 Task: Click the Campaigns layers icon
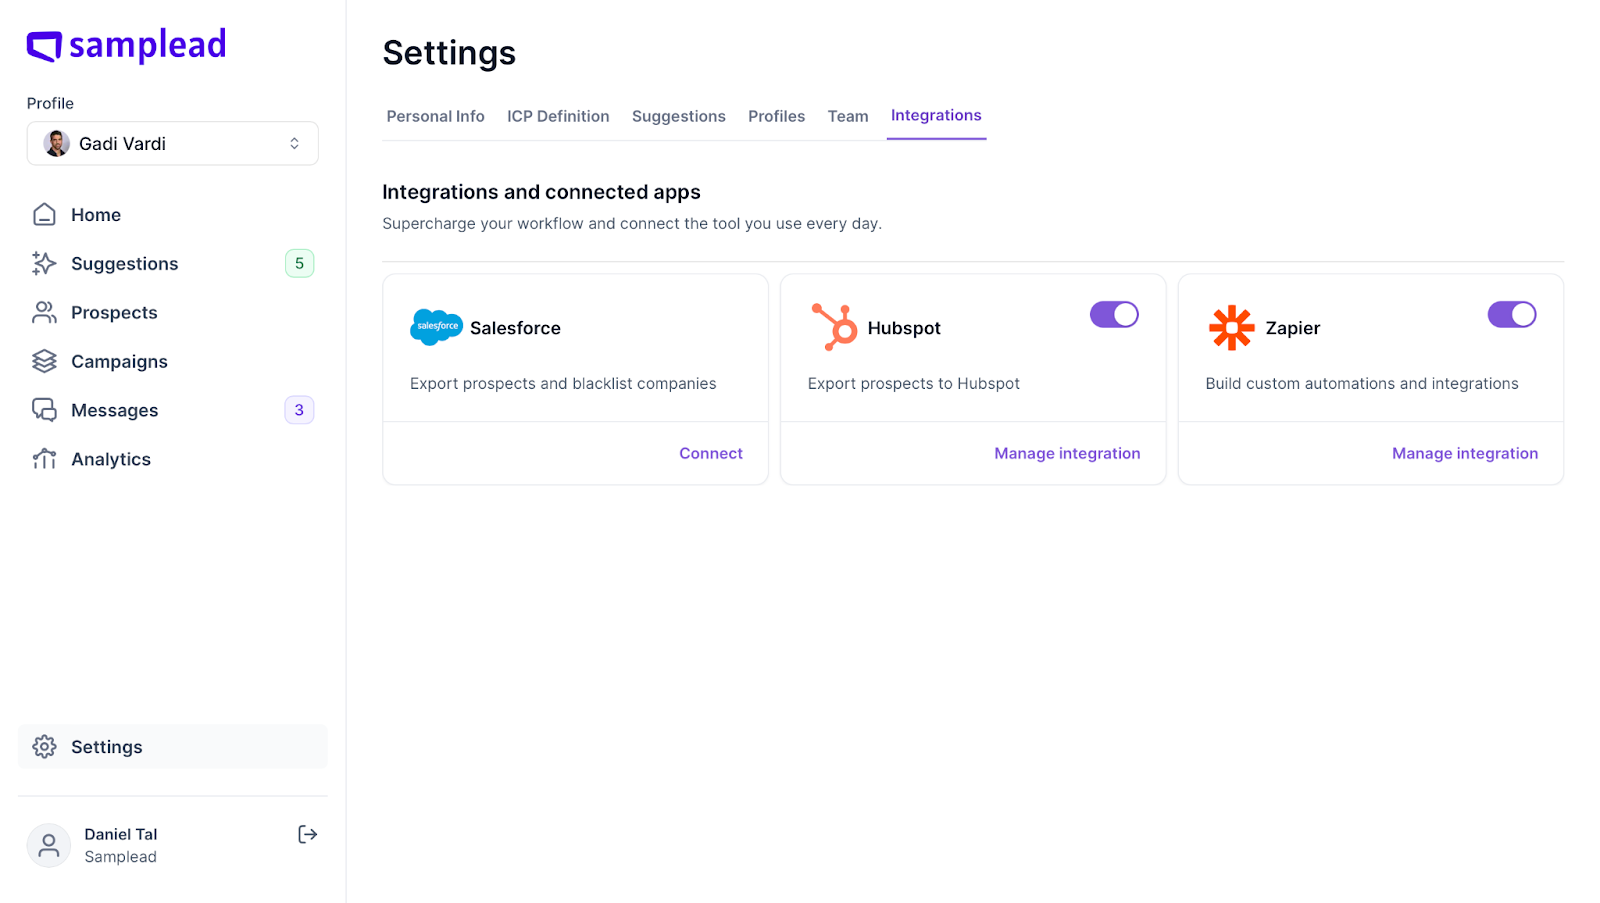[44, 361]
